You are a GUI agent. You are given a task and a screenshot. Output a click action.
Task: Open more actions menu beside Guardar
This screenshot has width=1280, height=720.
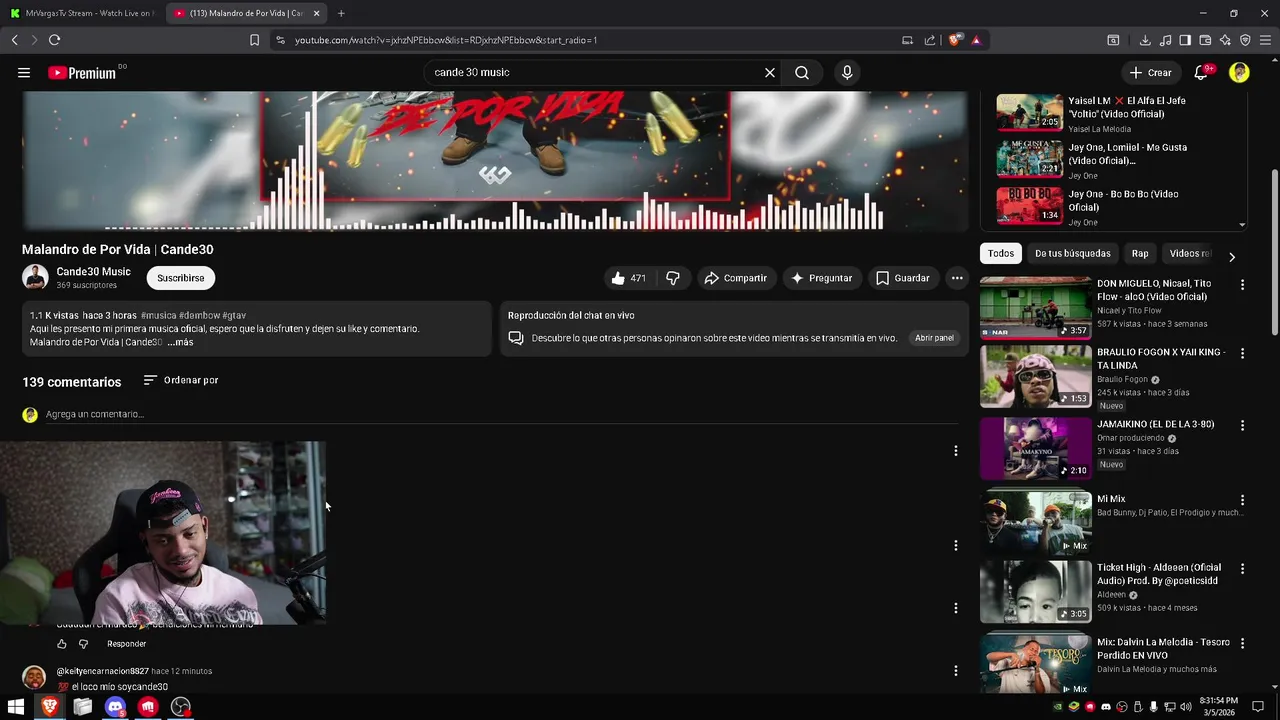(x=957, y=278)
